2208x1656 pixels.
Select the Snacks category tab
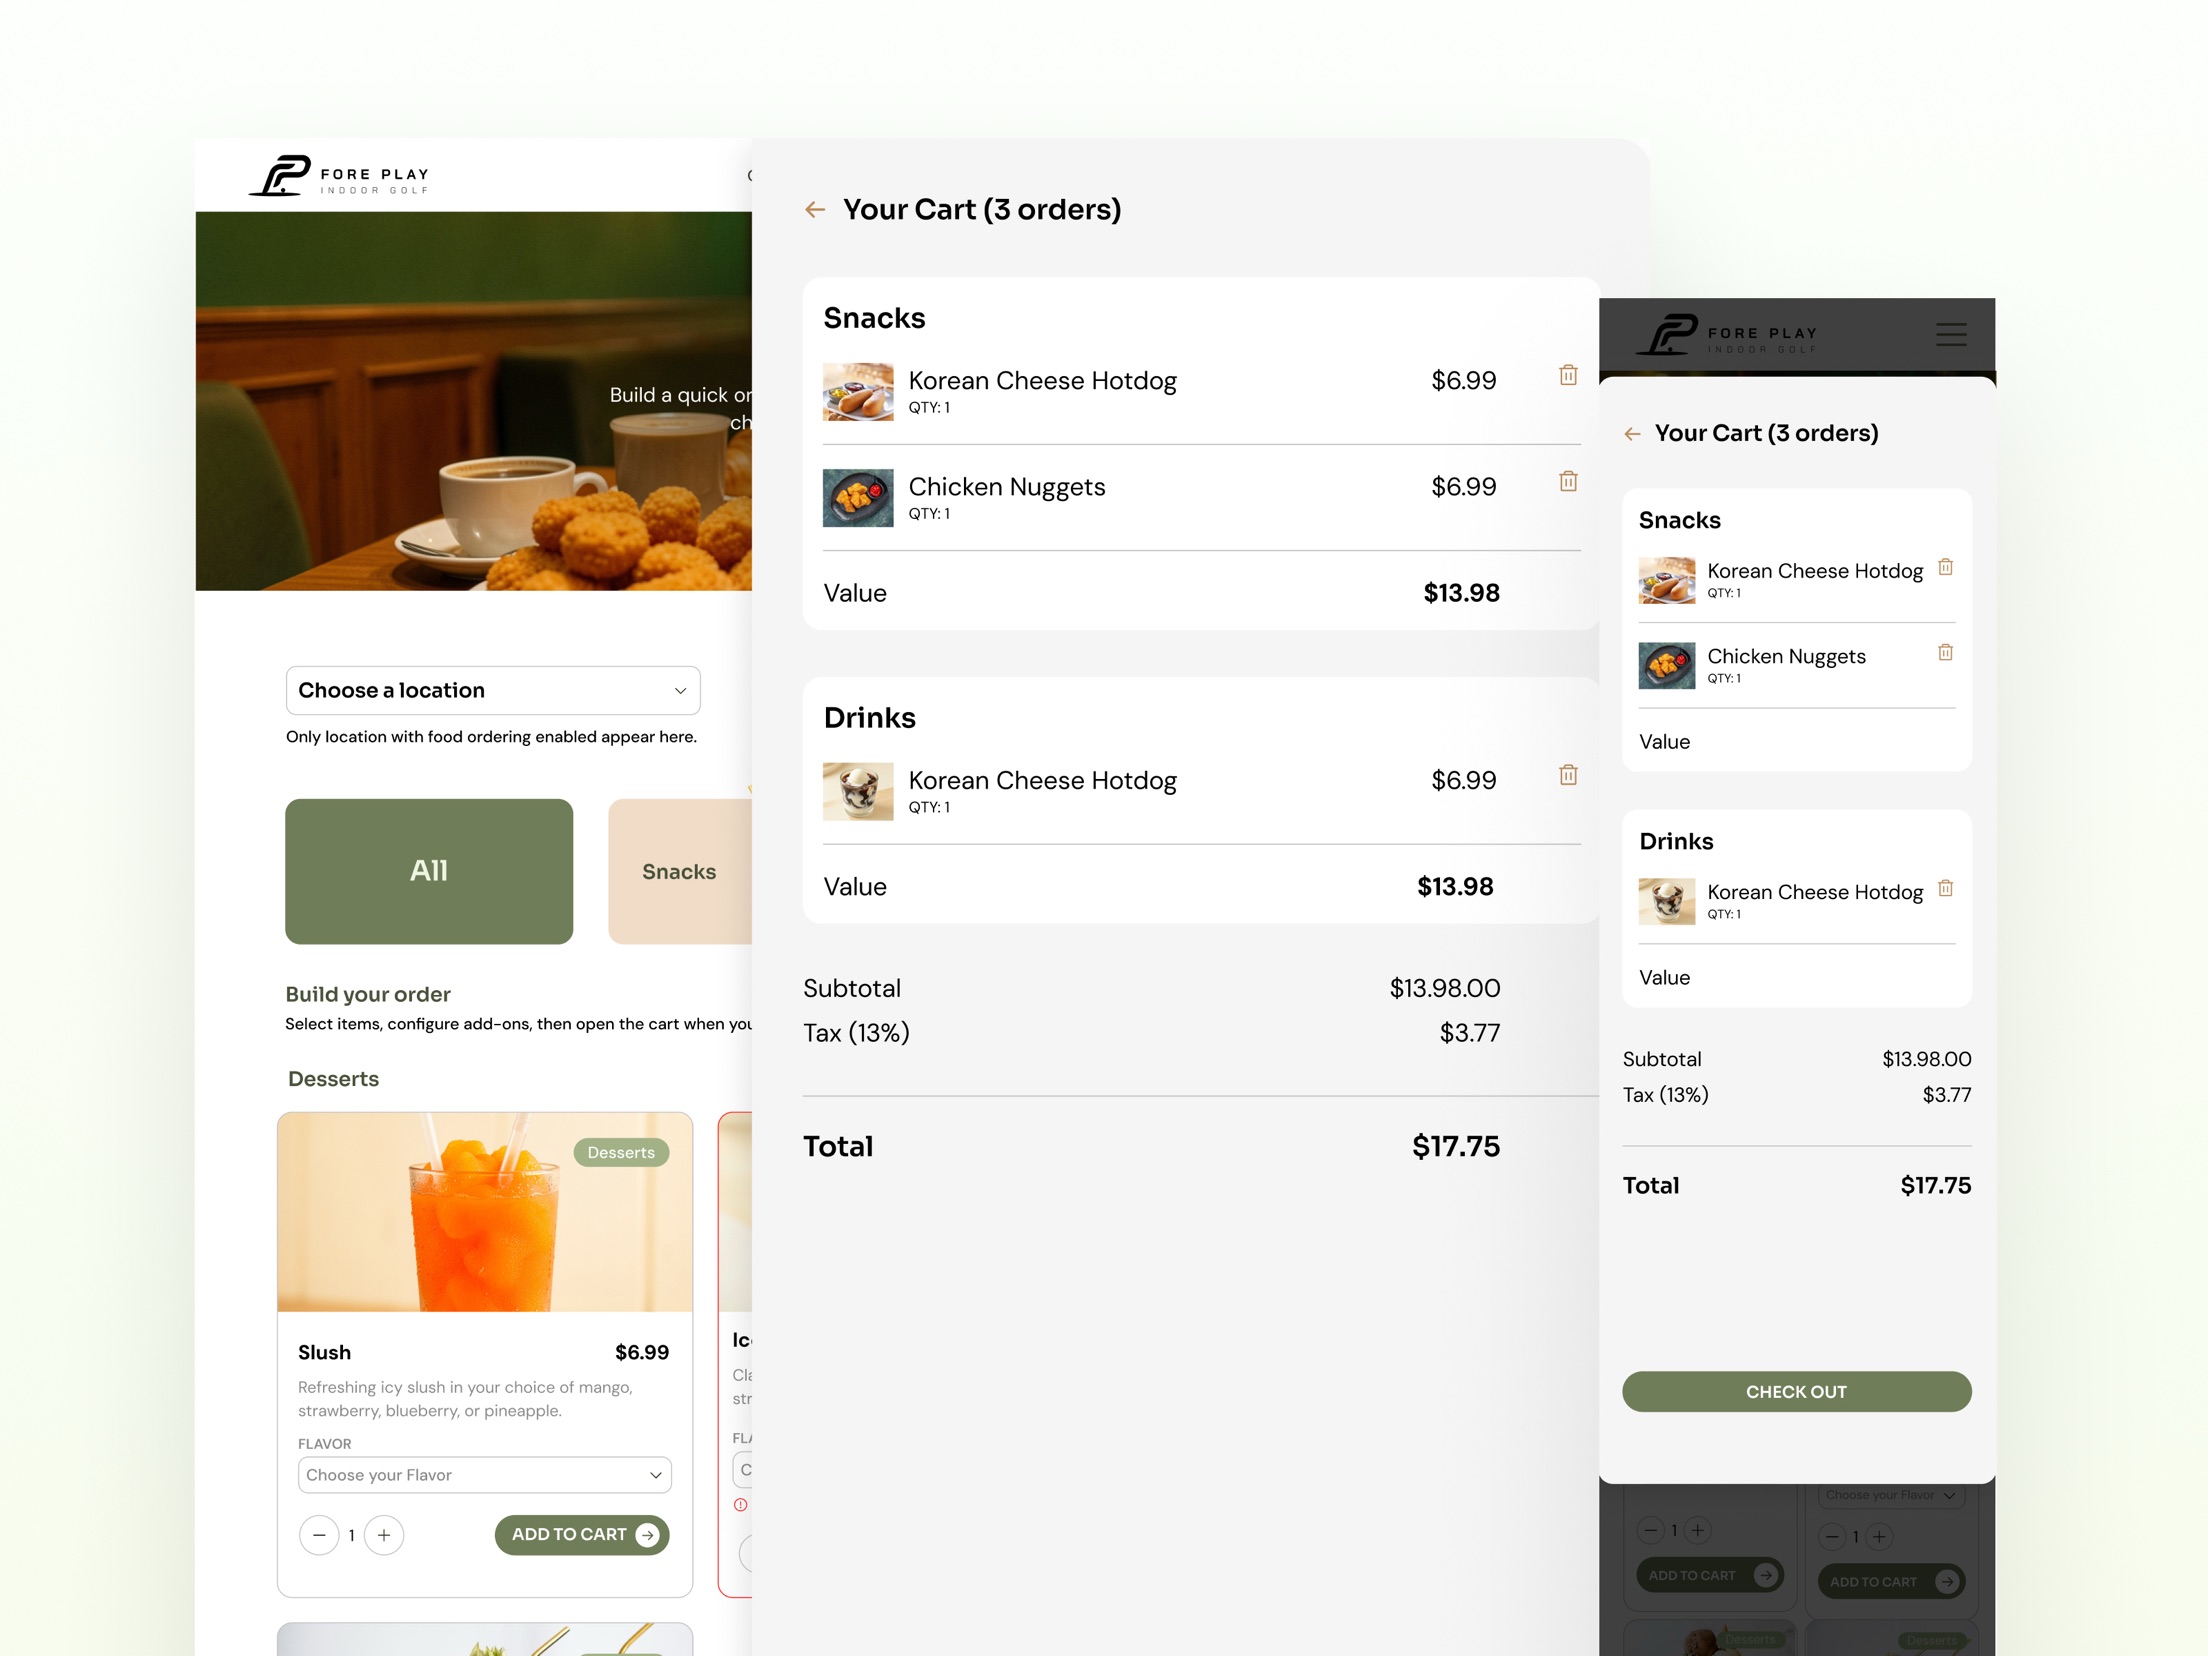pyautogui.click(x=680, y=871)
